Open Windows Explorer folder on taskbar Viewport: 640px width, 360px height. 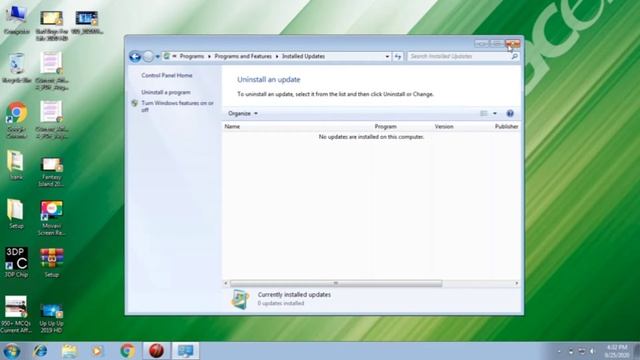tap(69, 351)
